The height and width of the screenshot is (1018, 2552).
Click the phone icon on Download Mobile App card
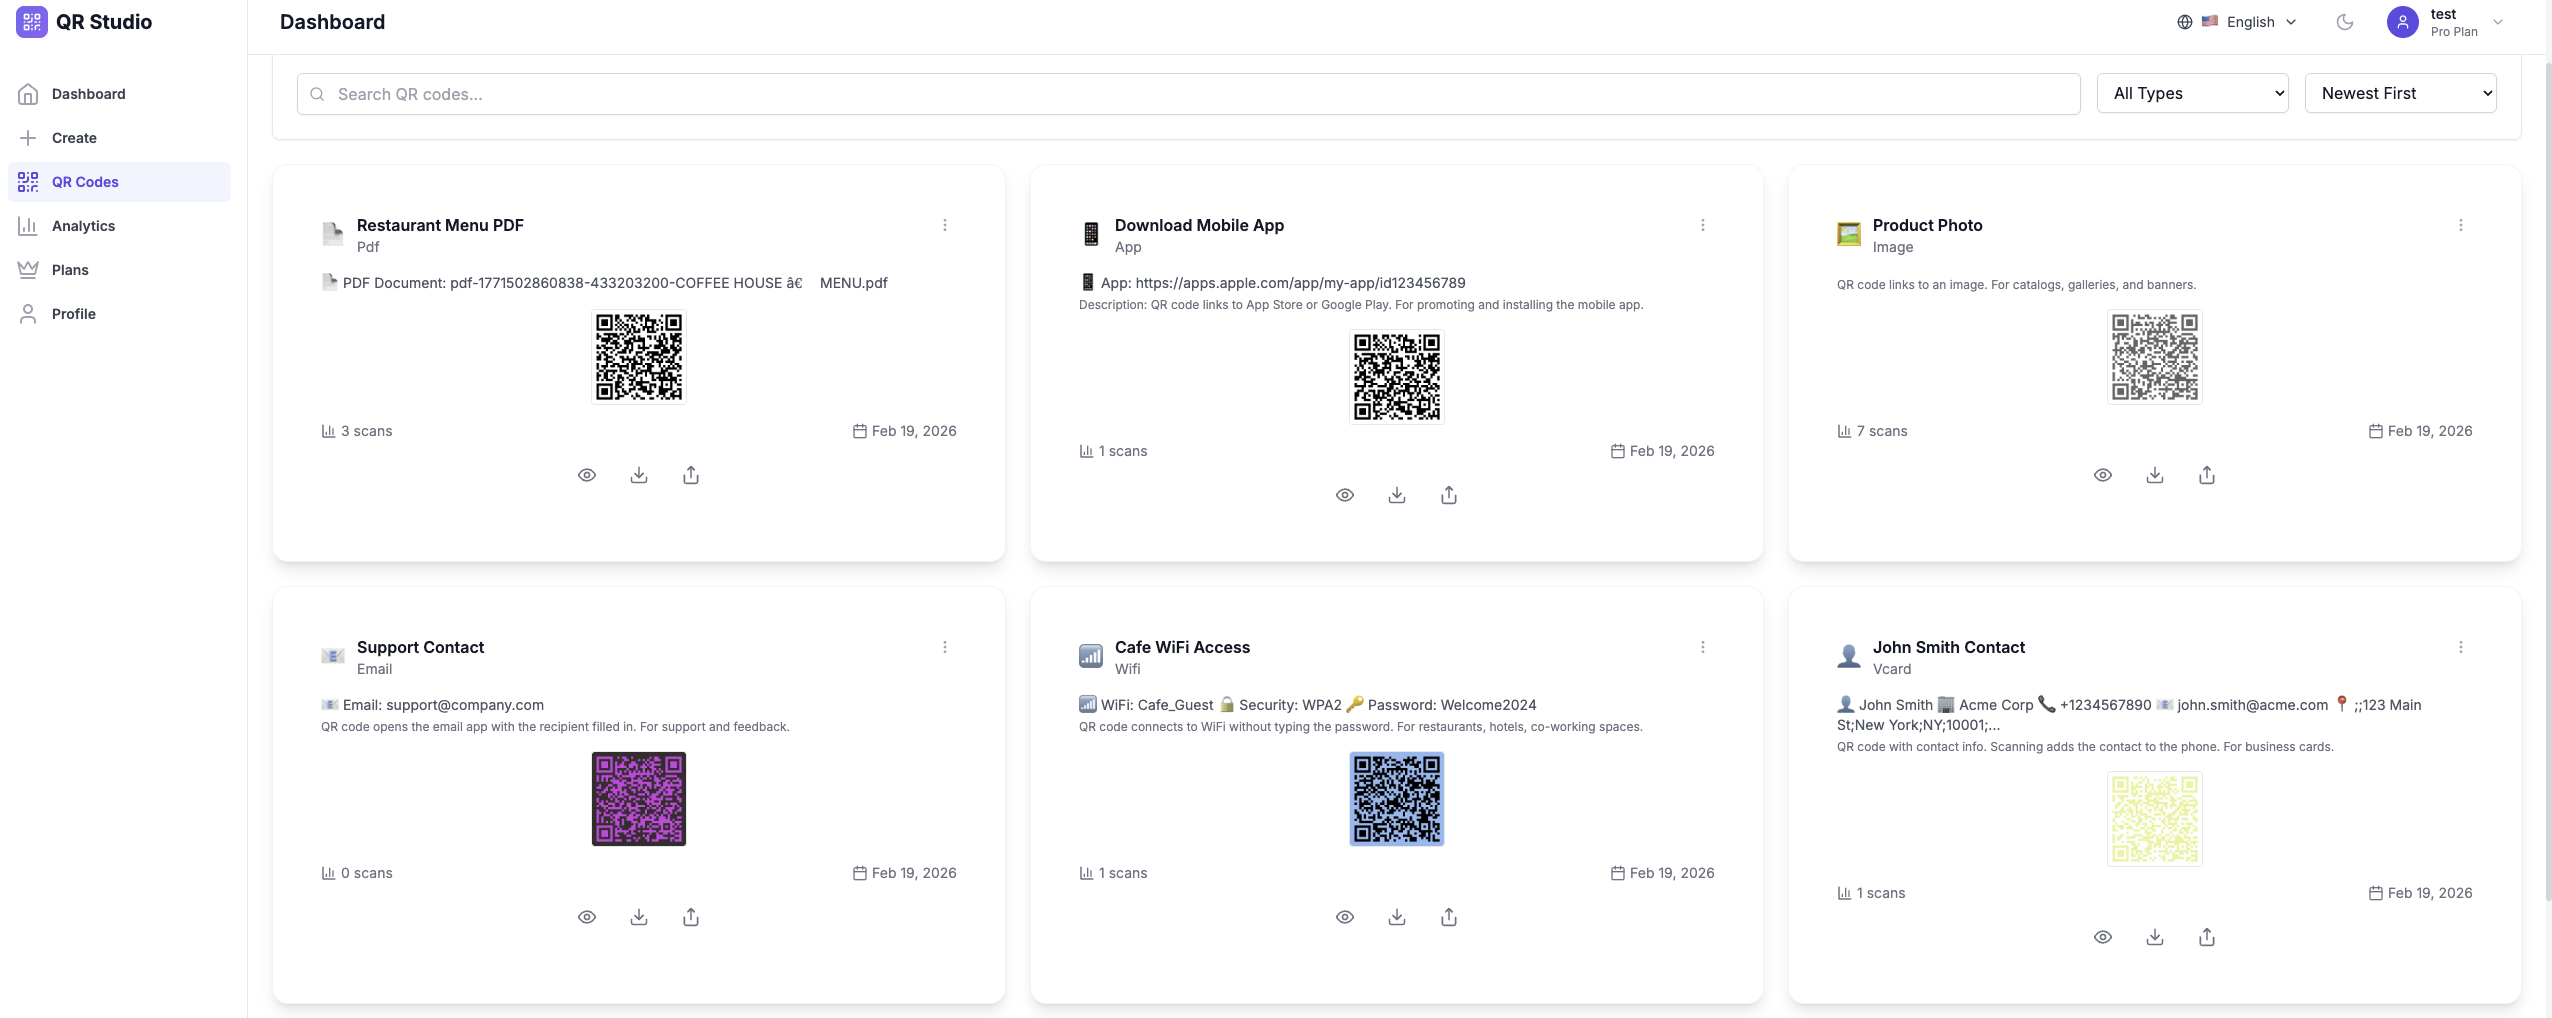tap(1091, 234)
